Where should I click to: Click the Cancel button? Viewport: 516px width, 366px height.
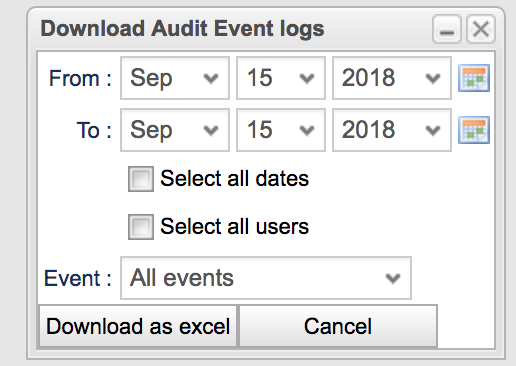click(x=338, y=326)
